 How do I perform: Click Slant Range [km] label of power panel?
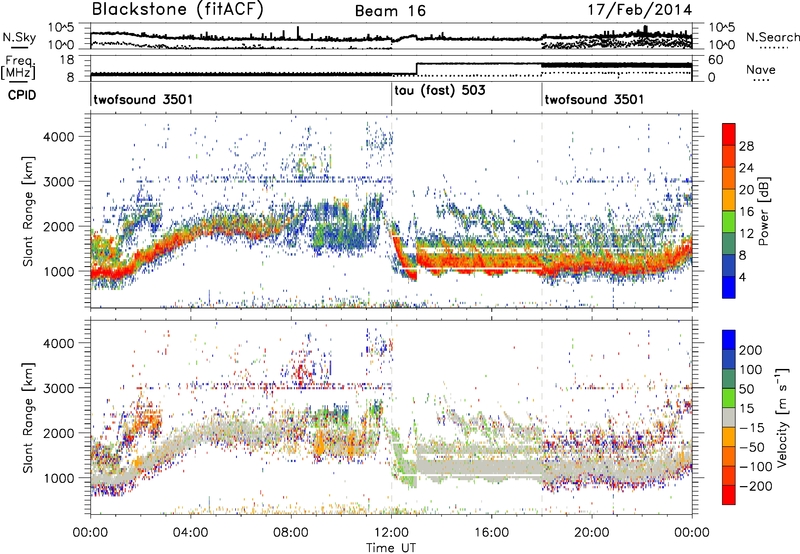pyautogui.click(x=28, y=211)
